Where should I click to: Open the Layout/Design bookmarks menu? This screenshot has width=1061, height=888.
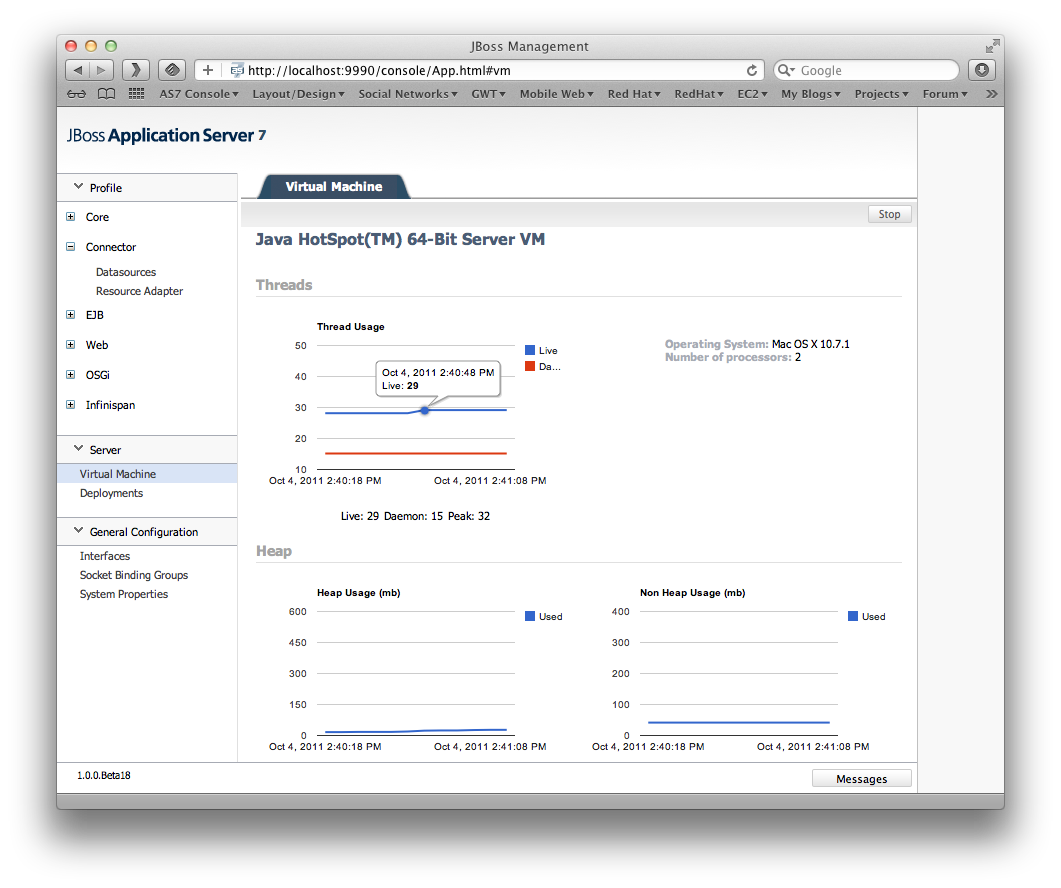298,94
